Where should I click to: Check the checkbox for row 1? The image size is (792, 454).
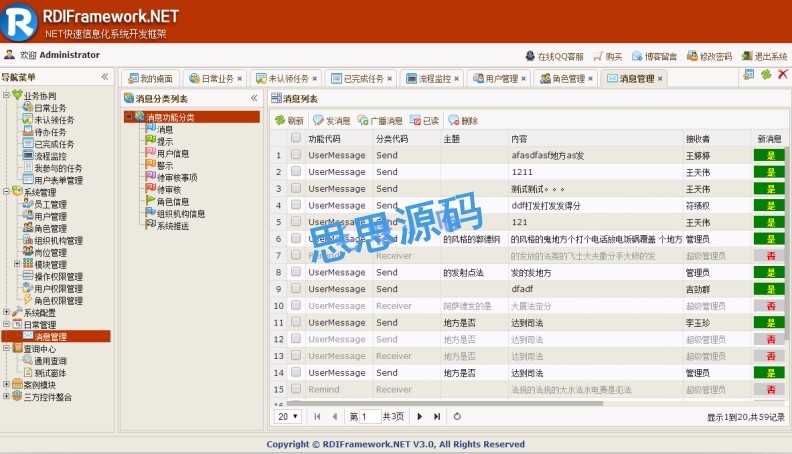click(x=296, y=155)
